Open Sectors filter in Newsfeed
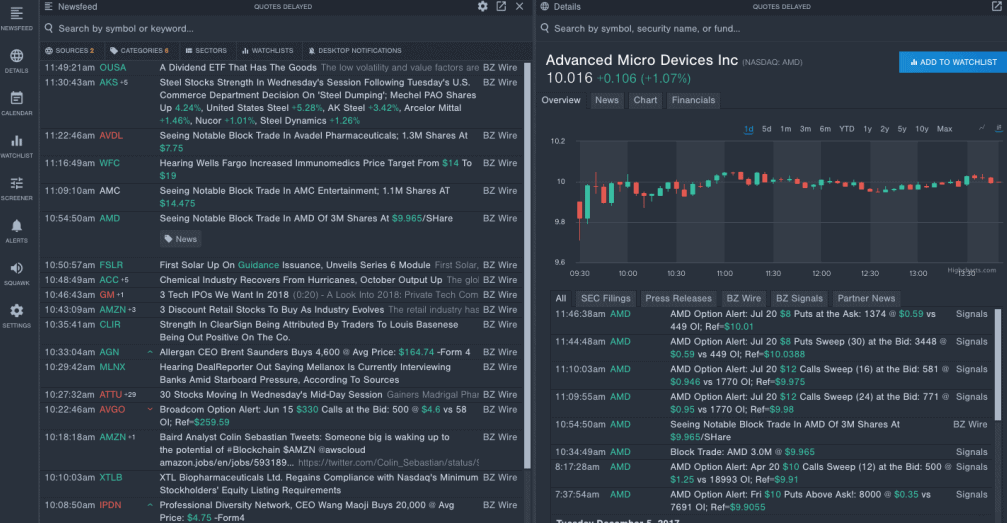Image resolution: width=1007 pixels, height=523 pixels. 206,50
